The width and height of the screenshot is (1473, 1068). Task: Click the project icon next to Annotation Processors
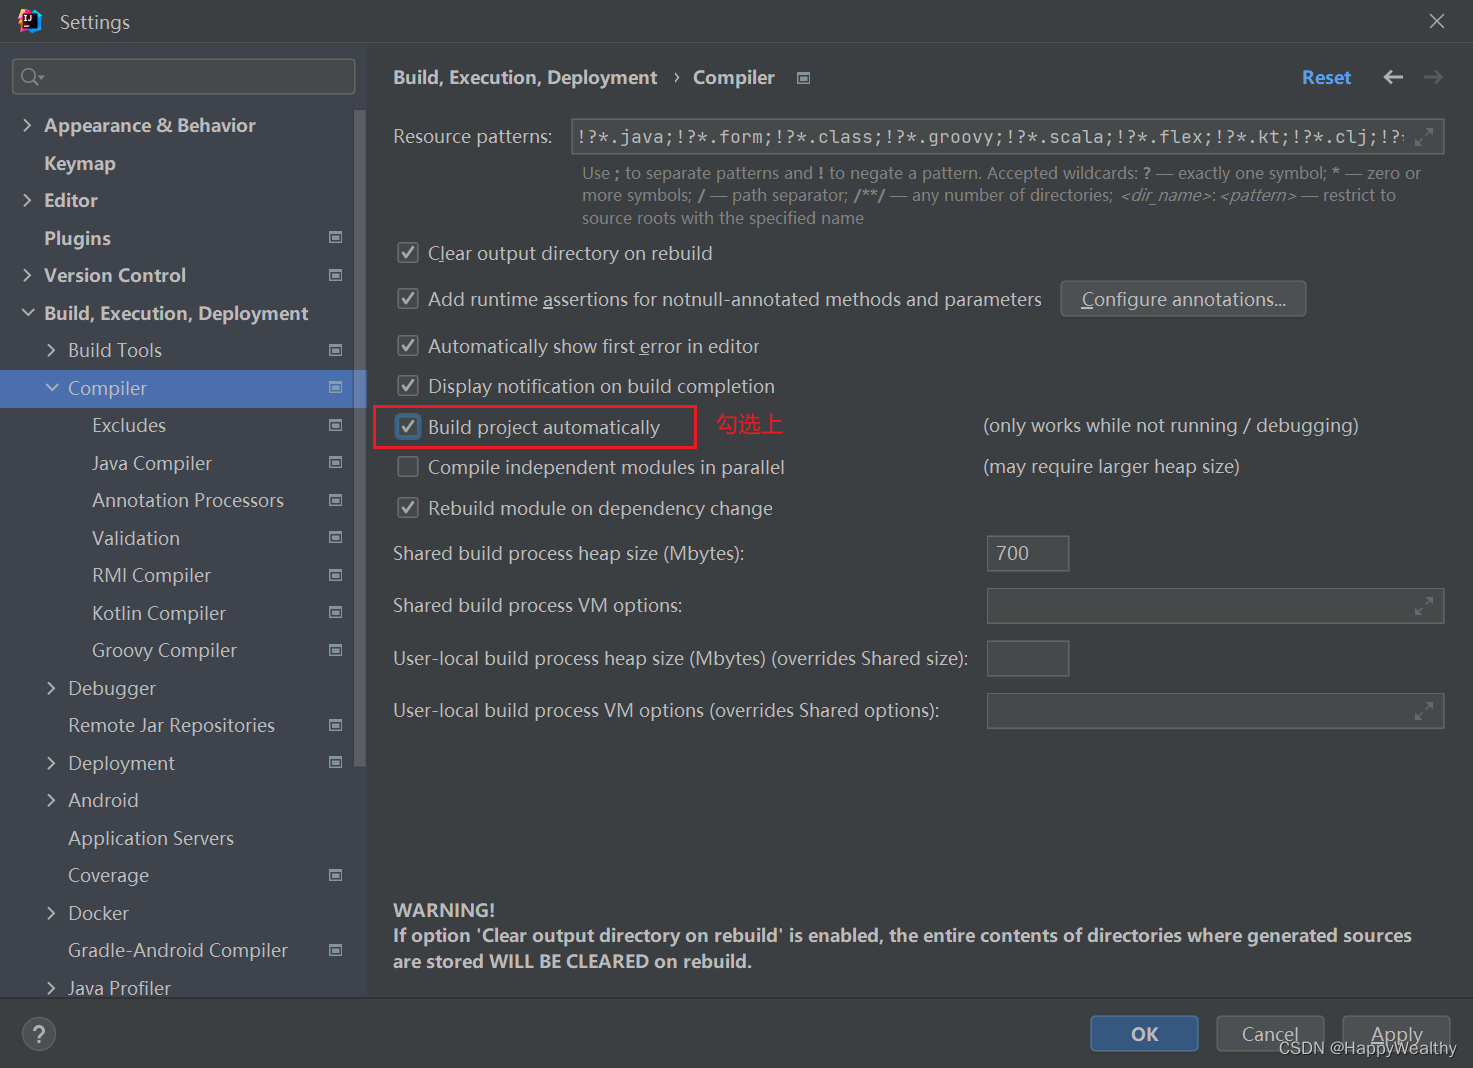[x=336, y=500]
